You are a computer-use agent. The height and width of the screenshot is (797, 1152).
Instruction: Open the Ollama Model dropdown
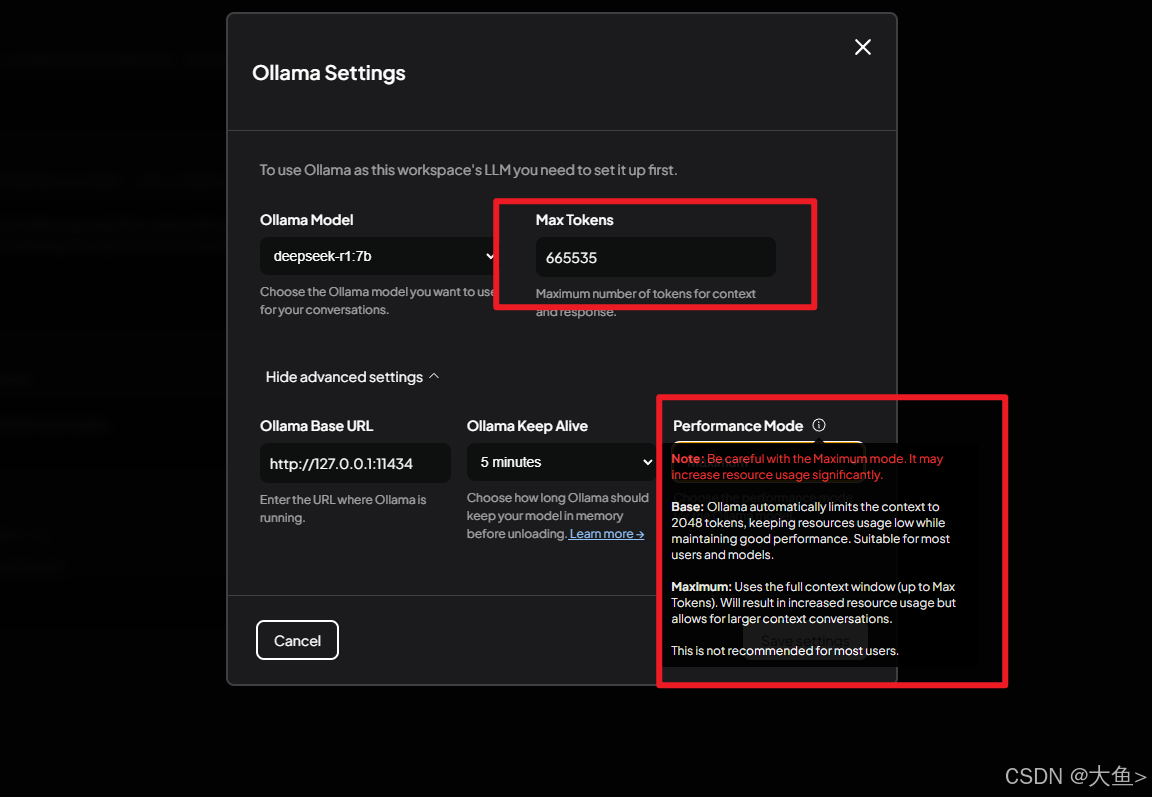point(379,256)
